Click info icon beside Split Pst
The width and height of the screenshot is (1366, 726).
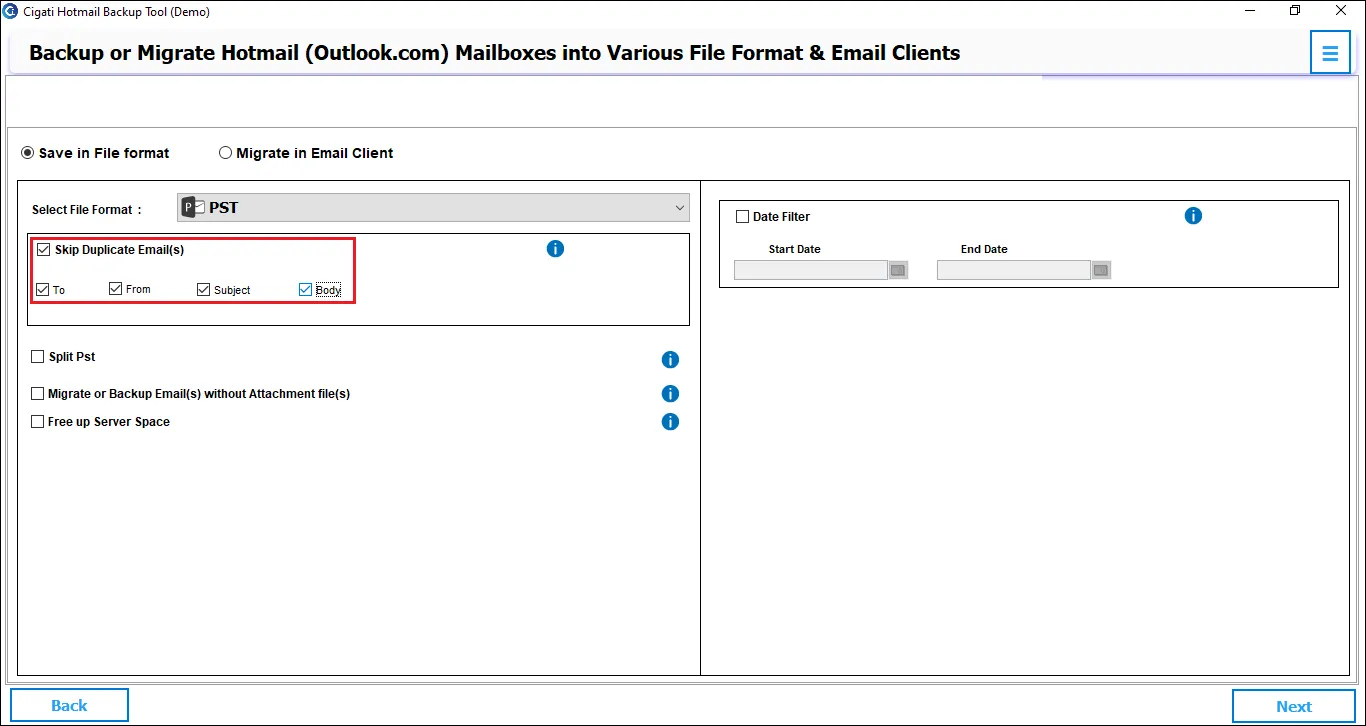click(x=670, y=360)
